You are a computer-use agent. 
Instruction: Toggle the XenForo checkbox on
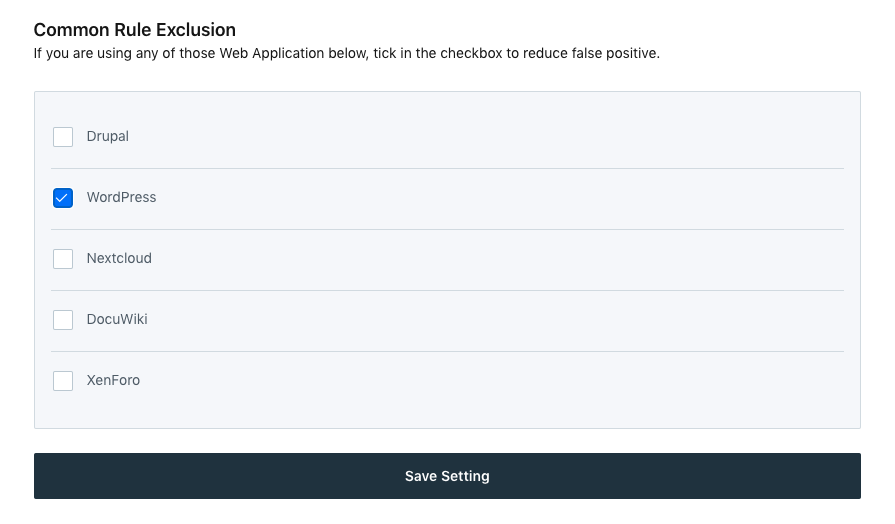(63, 381)
